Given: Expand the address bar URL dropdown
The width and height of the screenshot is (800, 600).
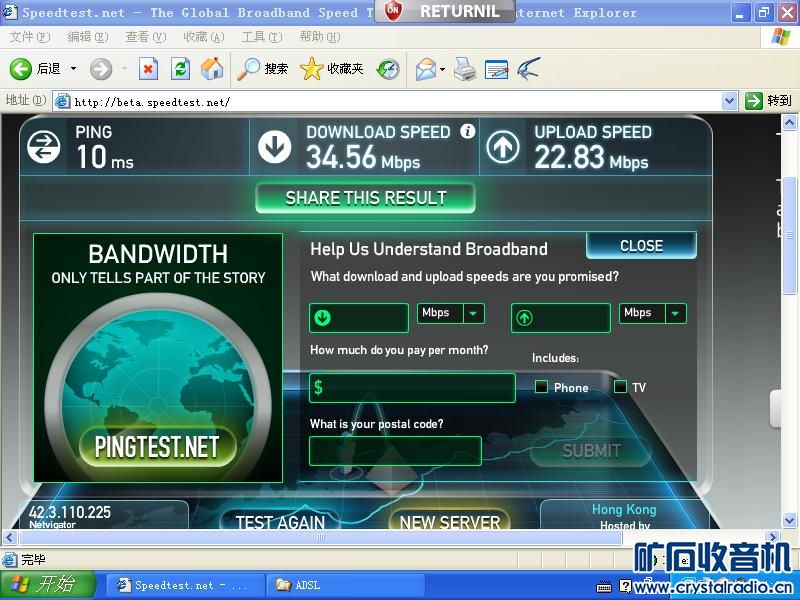Looking at the screenshot, I should pos(730,101).
